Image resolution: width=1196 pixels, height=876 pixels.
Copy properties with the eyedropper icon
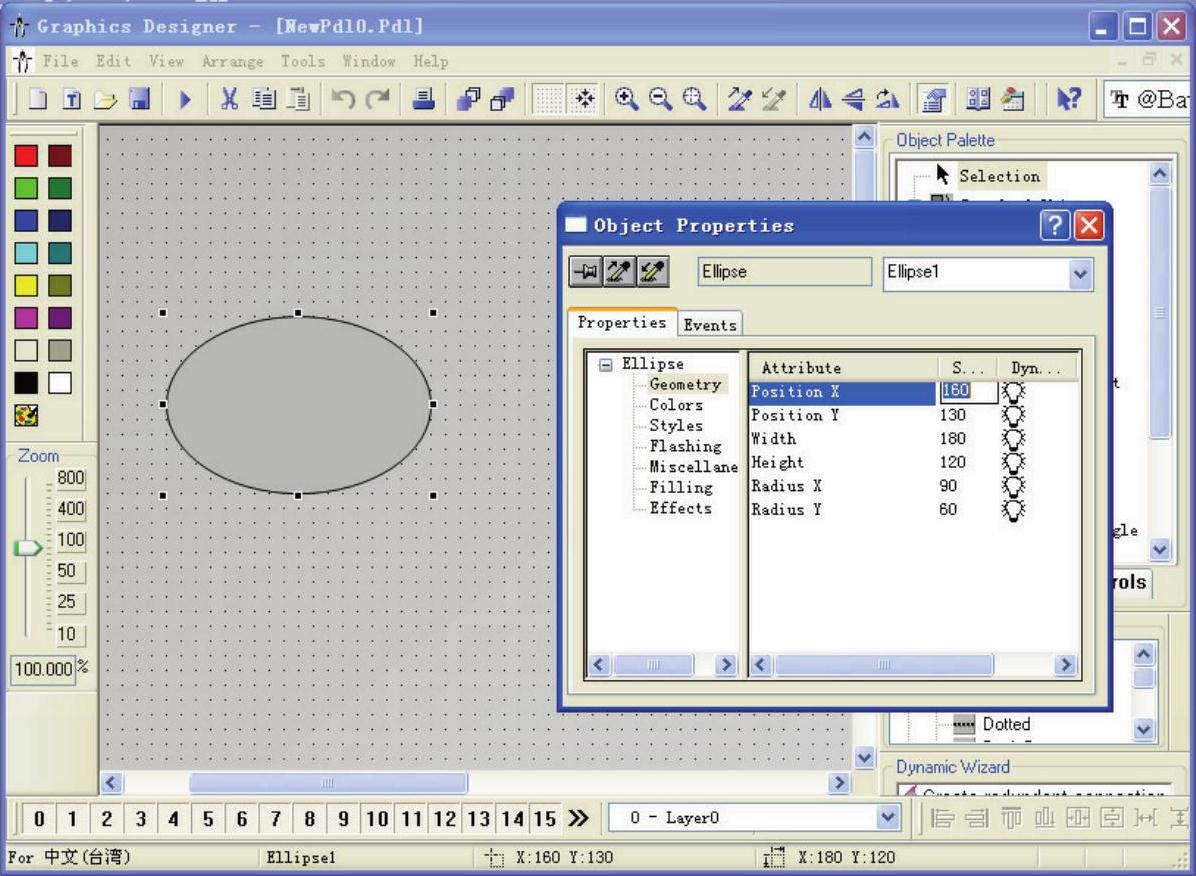(739, 99)
